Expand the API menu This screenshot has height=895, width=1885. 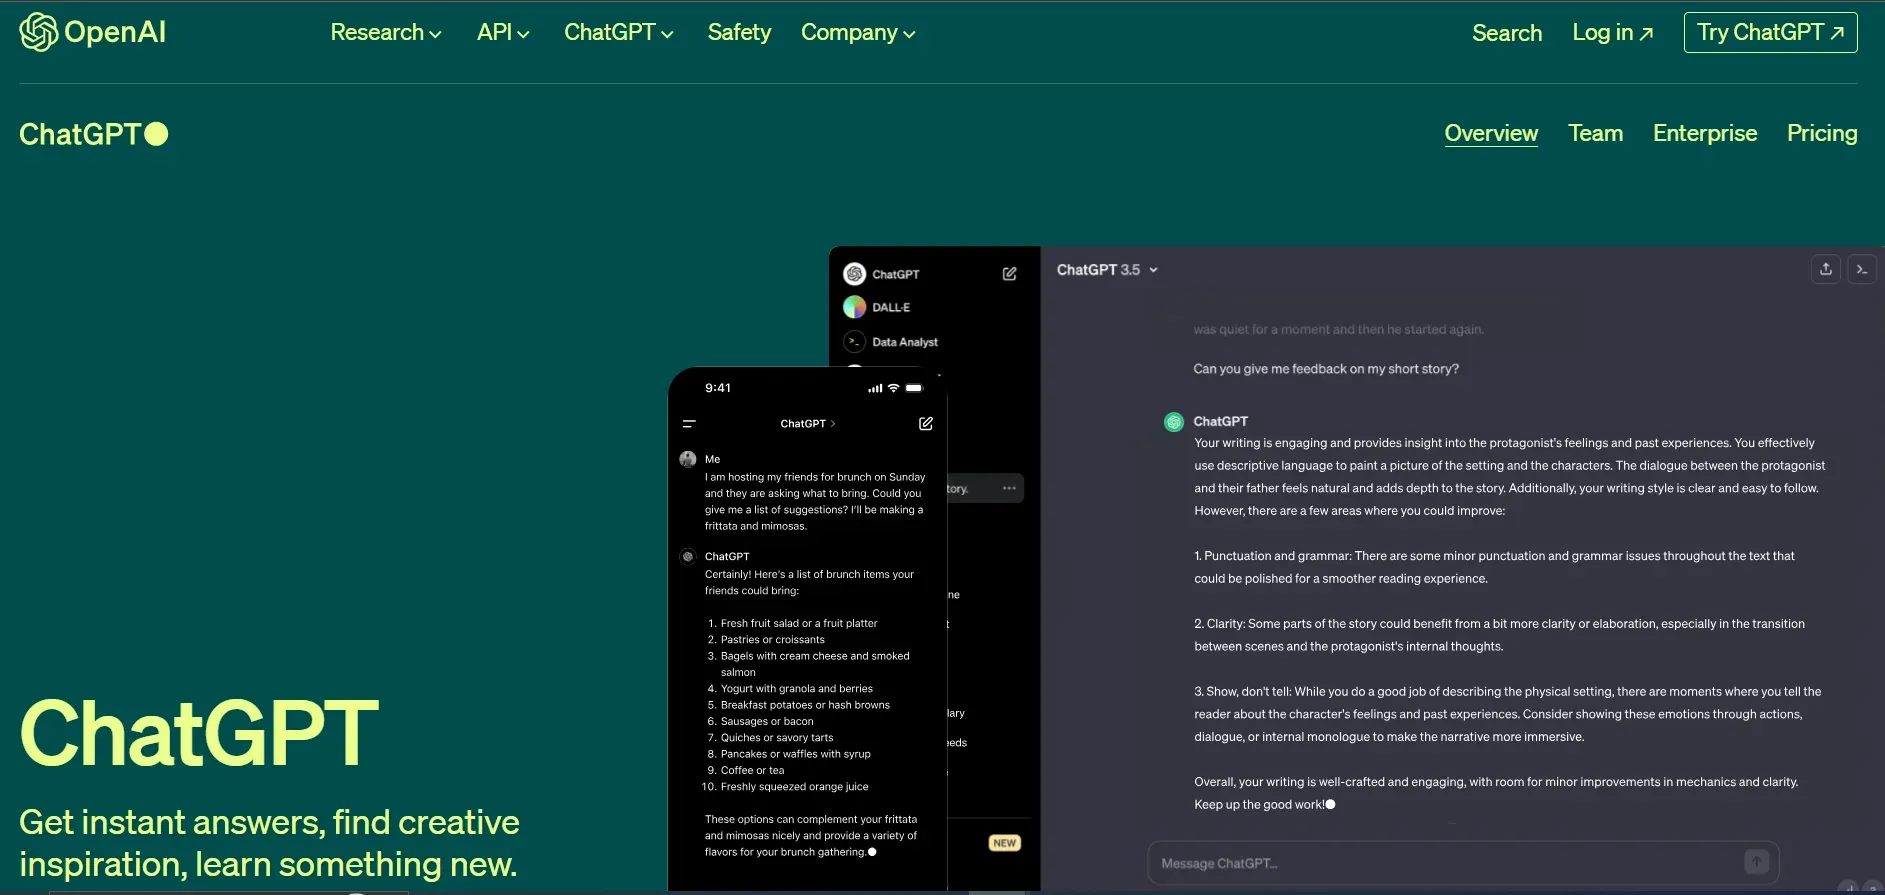(x=503, y=32)
